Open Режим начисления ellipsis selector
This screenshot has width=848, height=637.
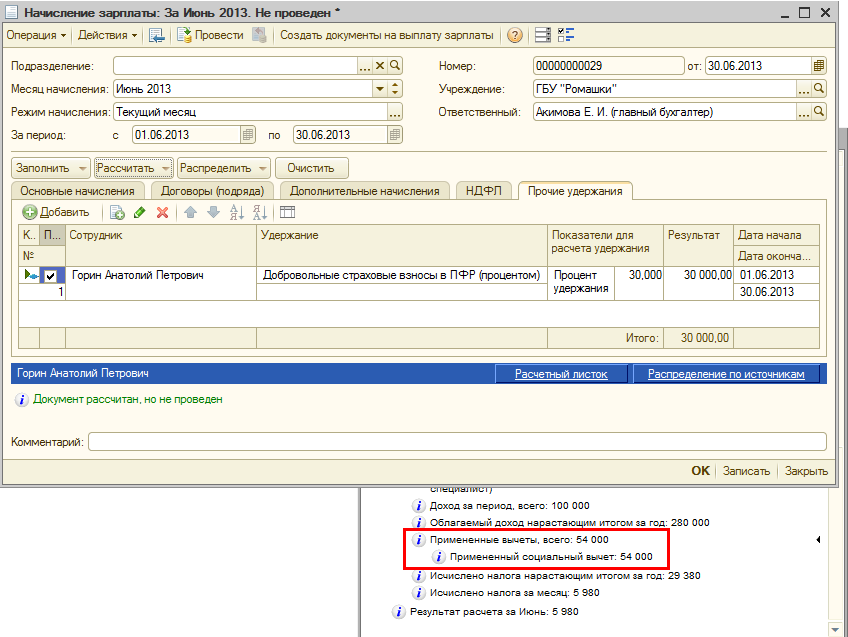[395, 112]
